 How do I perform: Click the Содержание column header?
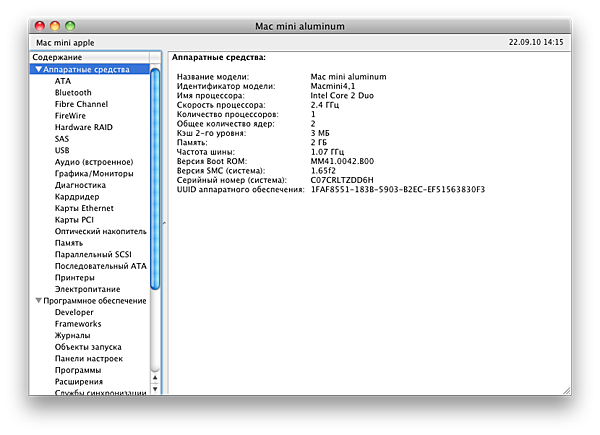pyautogui.click(x=90, y=57)
